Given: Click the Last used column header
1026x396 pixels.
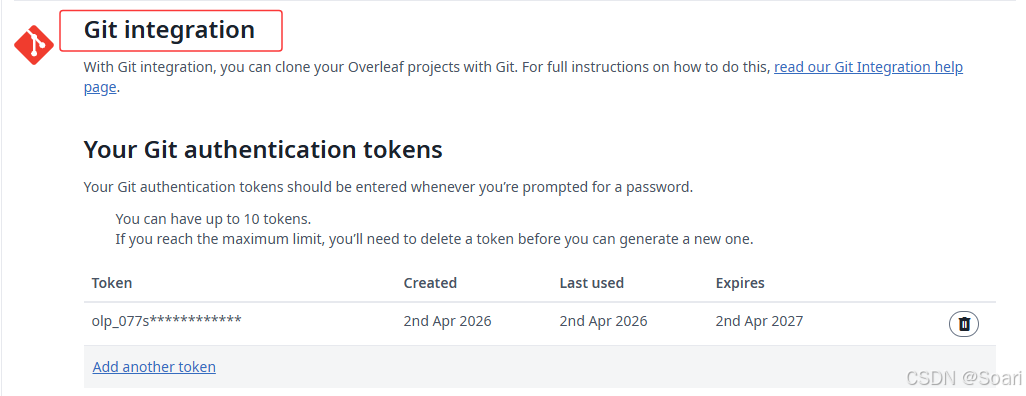Looking at the screenshot, I should pos(592,283).
